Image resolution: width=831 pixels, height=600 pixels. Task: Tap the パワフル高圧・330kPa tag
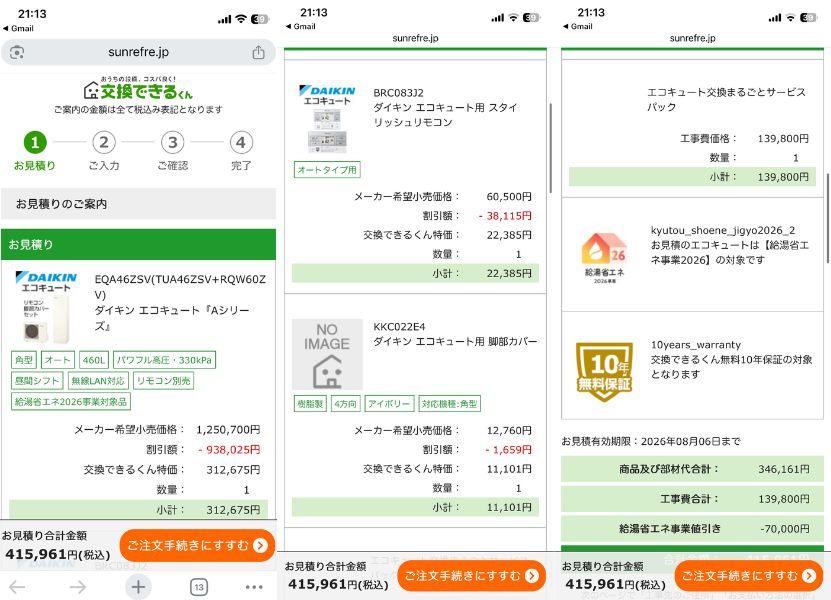coord(164,360)
